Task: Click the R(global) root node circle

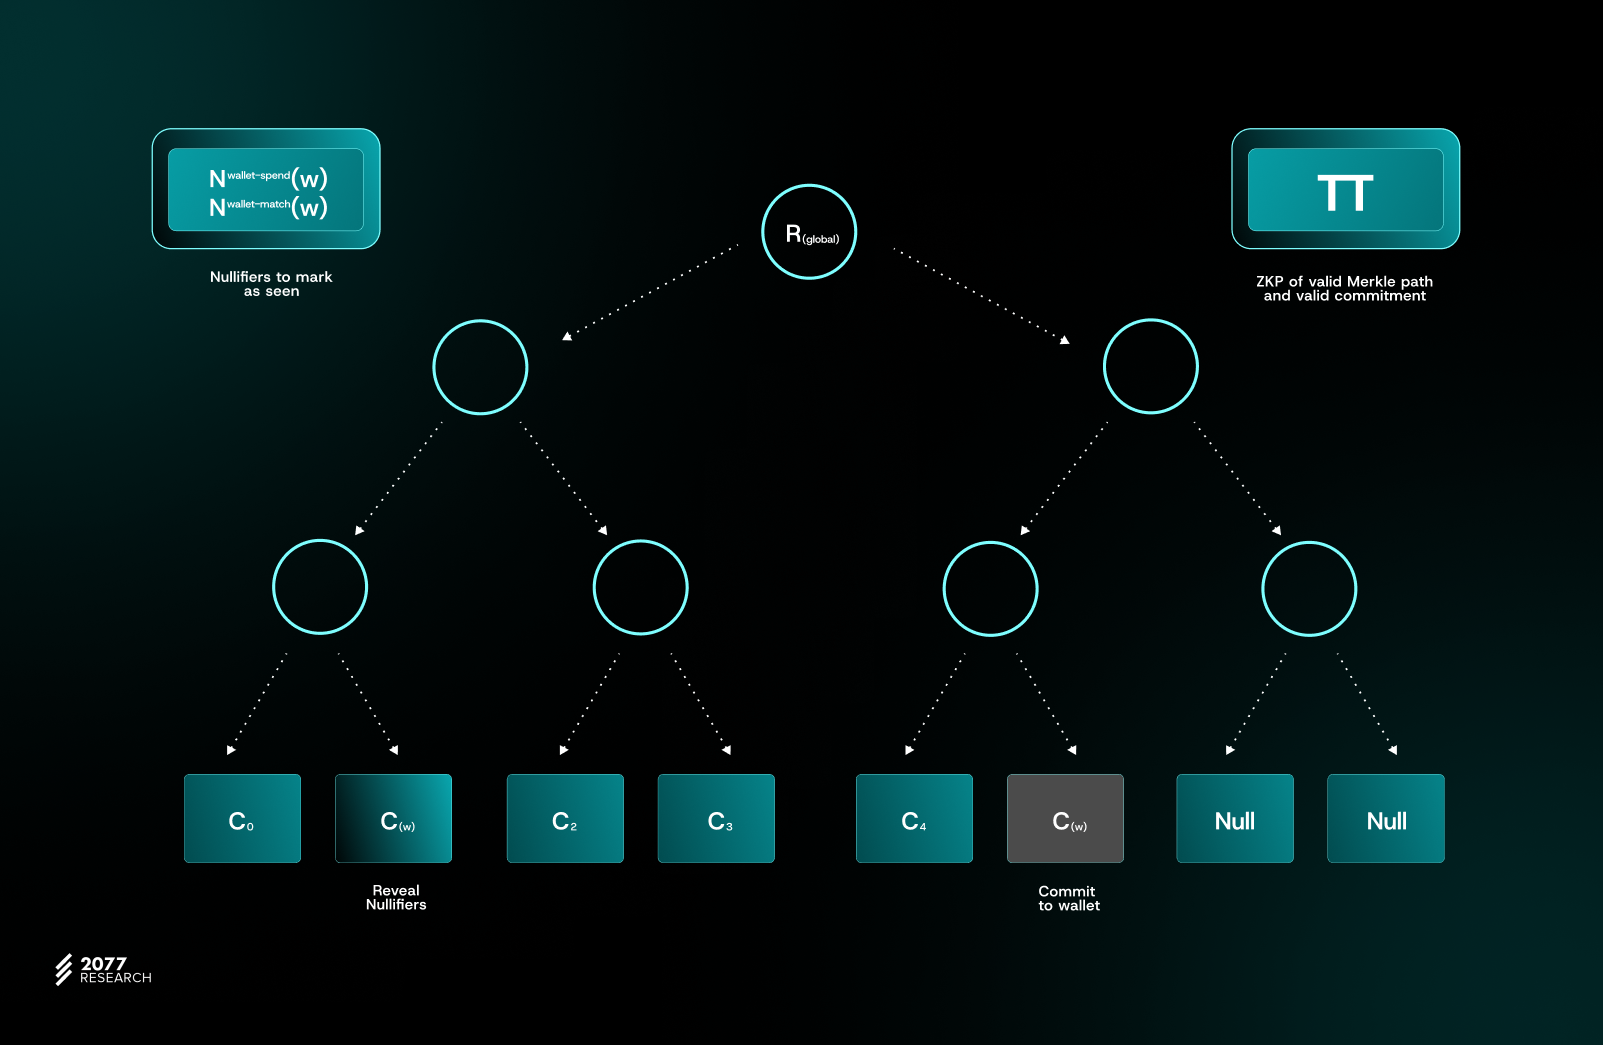Action: (809, 232)
